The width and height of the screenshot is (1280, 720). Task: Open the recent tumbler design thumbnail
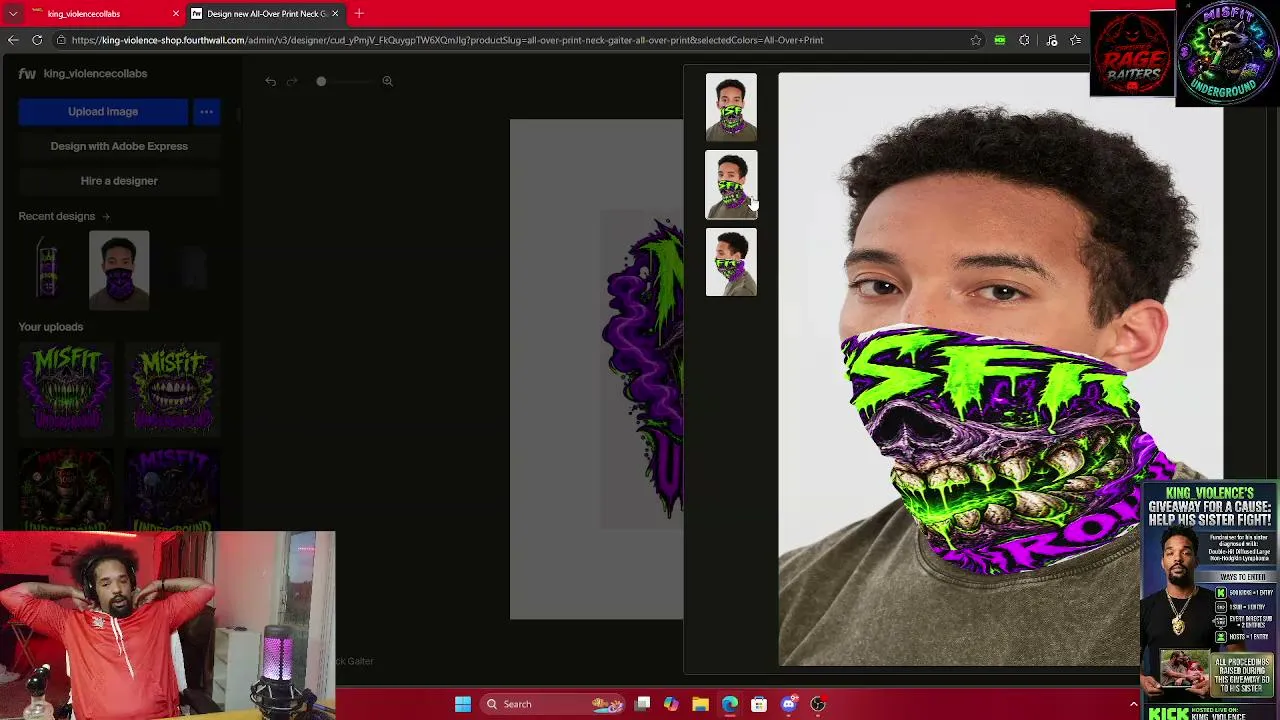coord(48,270)
